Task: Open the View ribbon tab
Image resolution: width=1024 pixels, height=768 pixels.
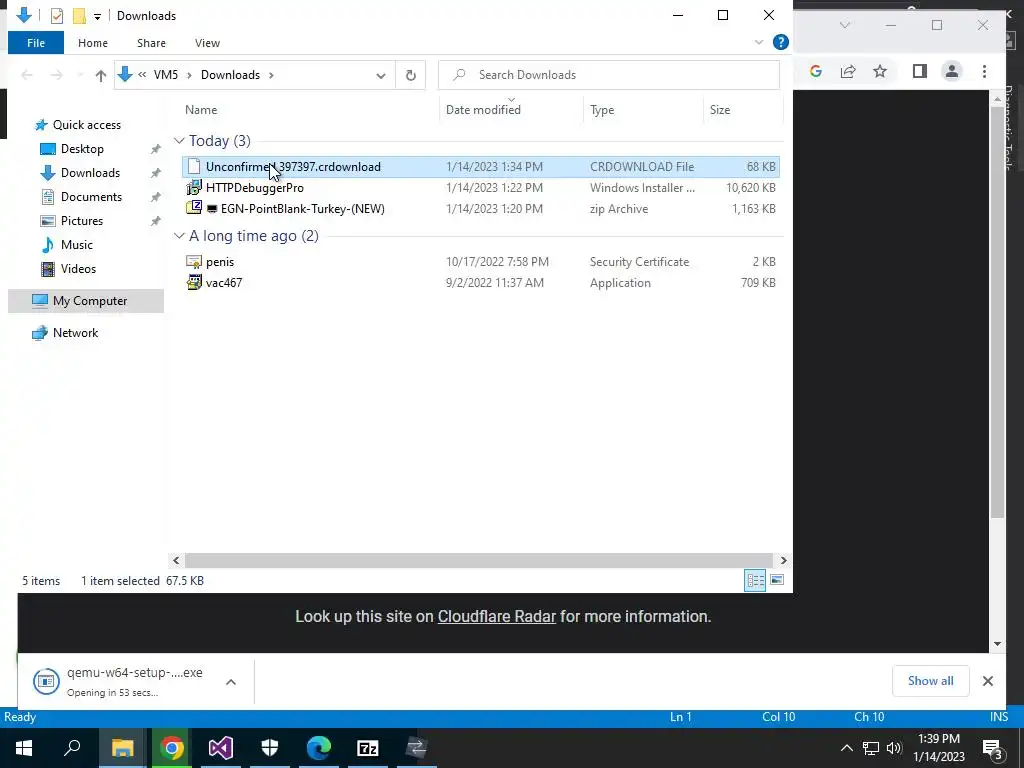Action: point(207,43)
